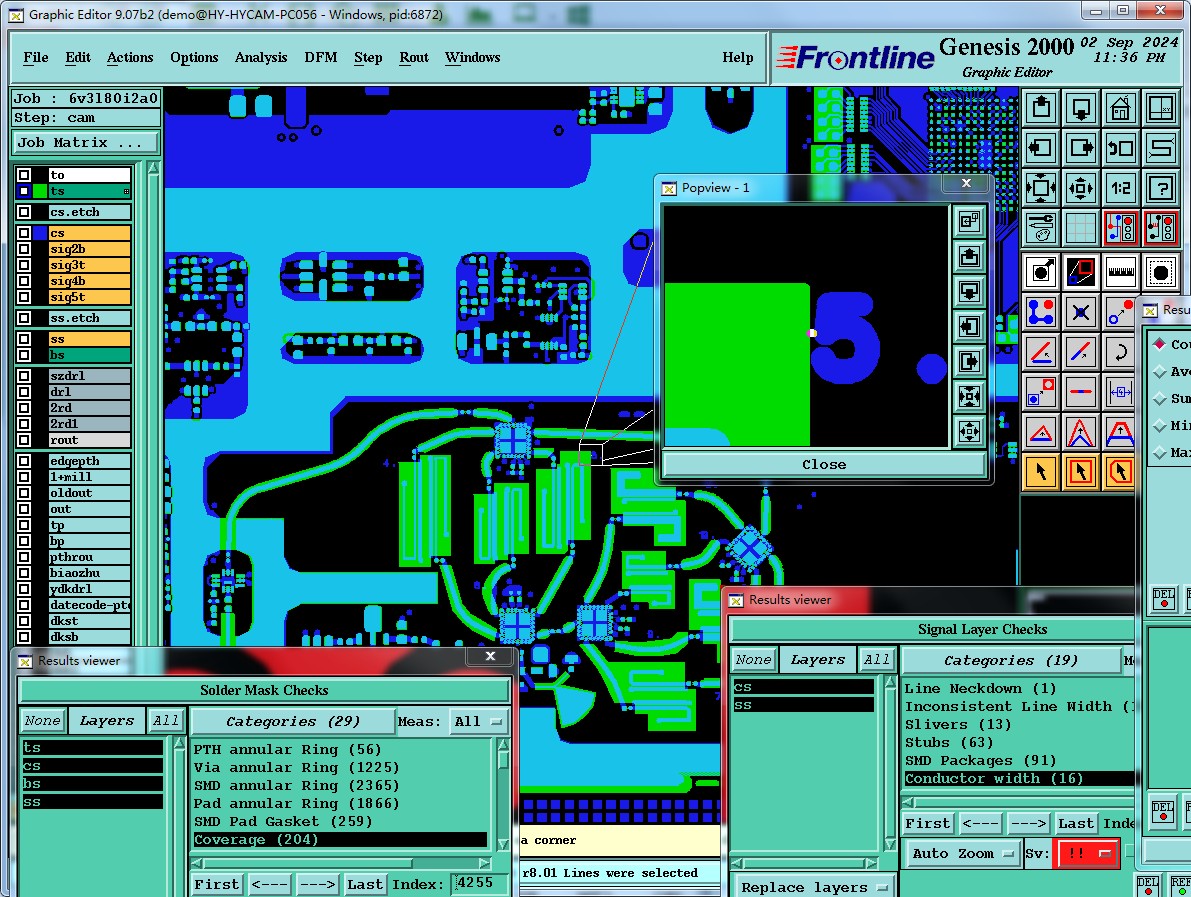Click the ruler measure tool icon
The height and width of the screenshot is (897, 1191).
(1120, 271)
